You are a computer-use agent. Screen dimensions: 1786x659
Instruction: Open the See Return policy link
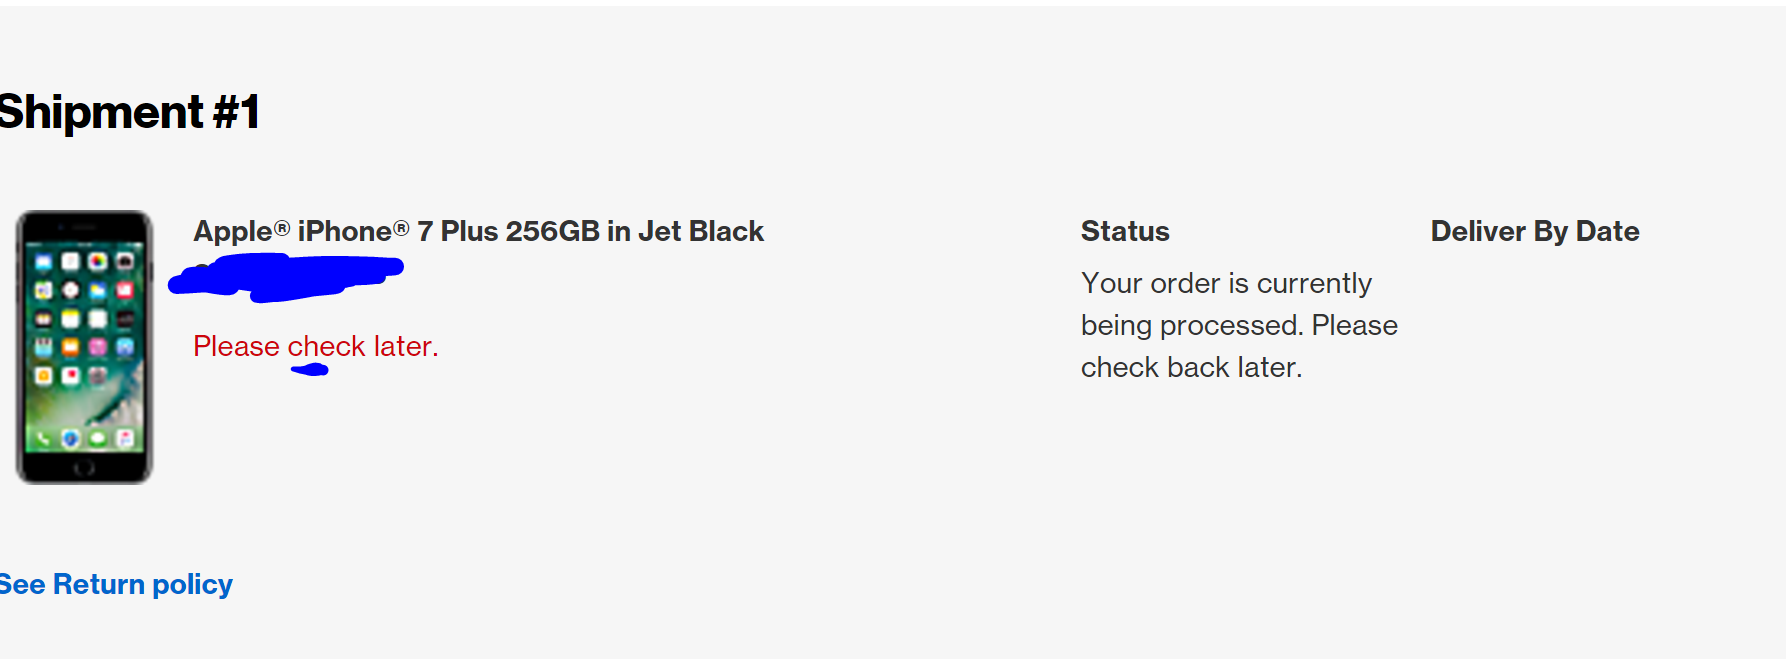[x=115, y=584]
